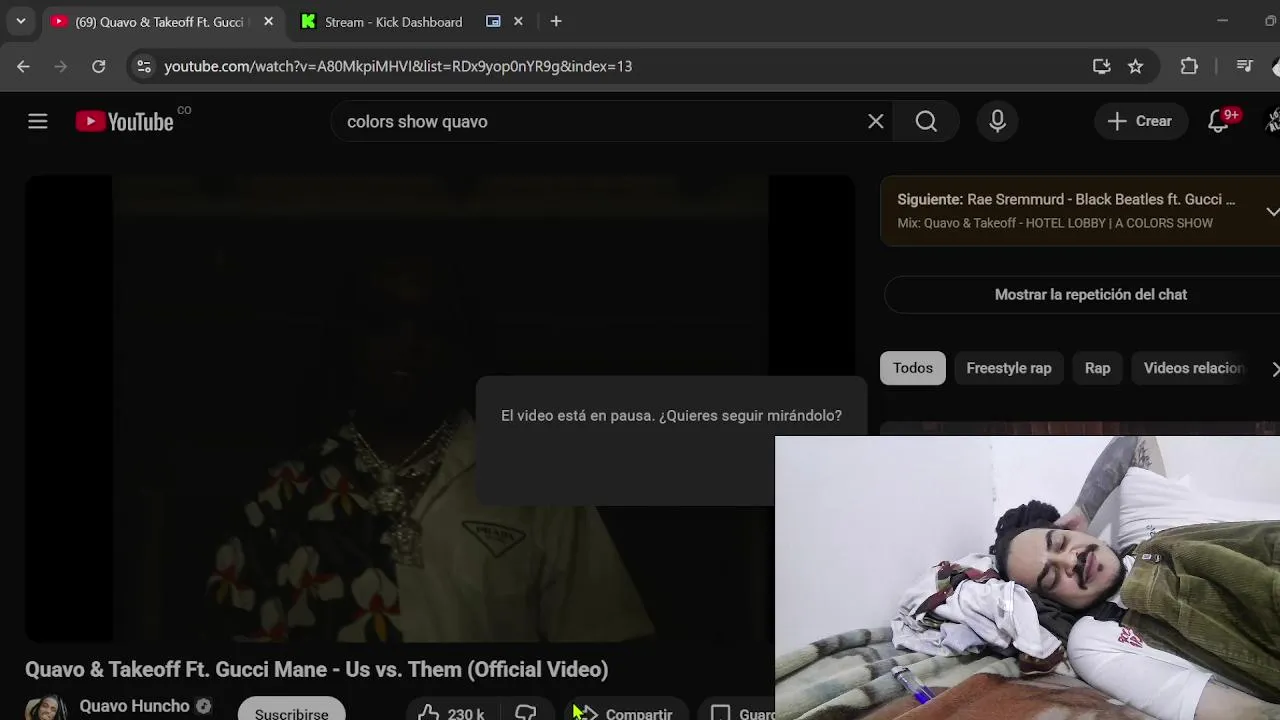Open YouTube notifications bell
1280x720 pixels.
[1218, 121]
